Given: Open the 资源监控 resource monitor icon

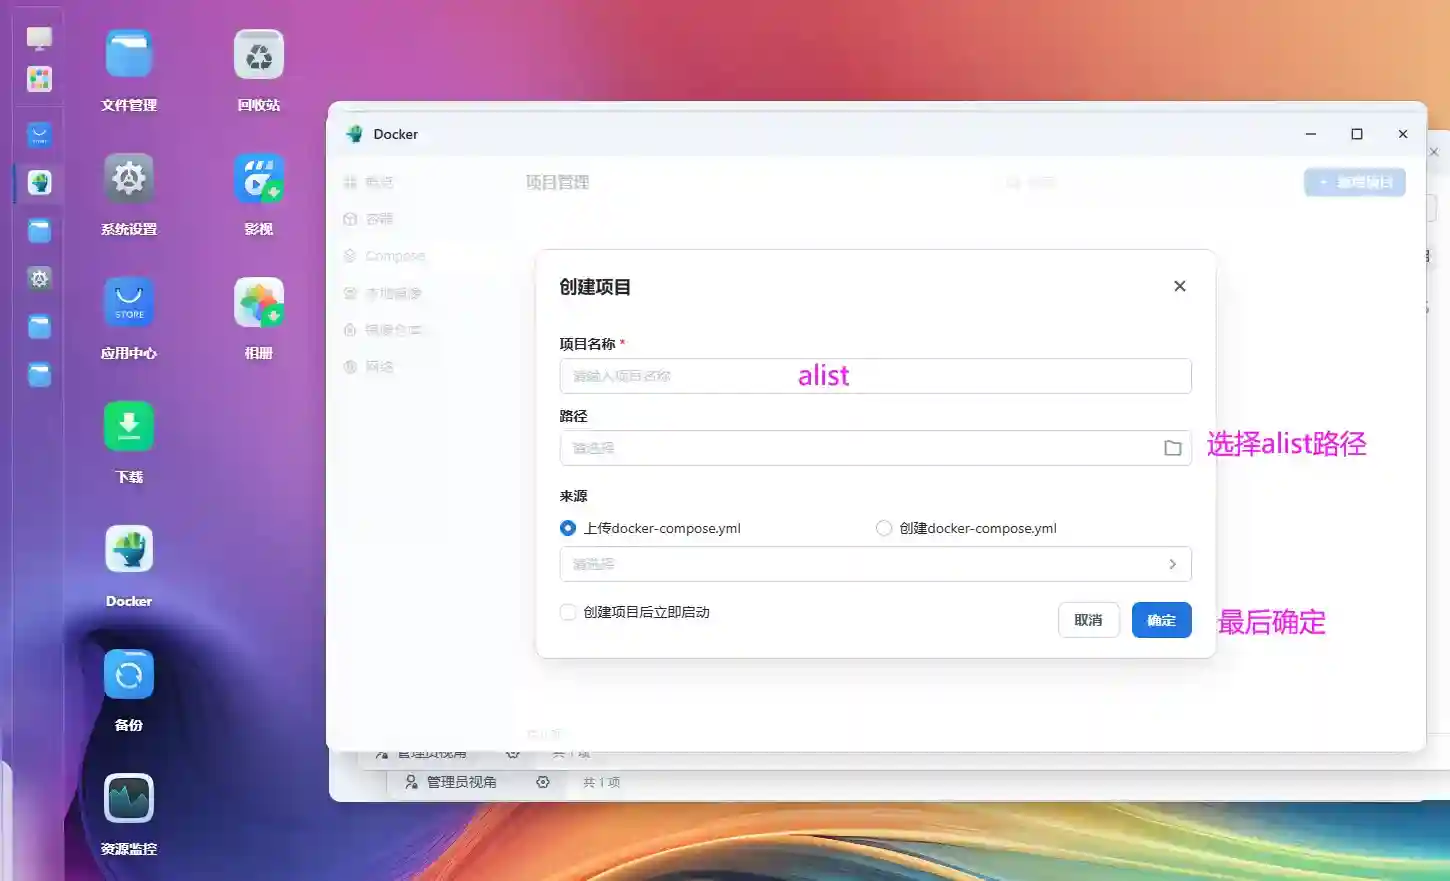Looking at the screenshot, I should [x=129, y=799].
